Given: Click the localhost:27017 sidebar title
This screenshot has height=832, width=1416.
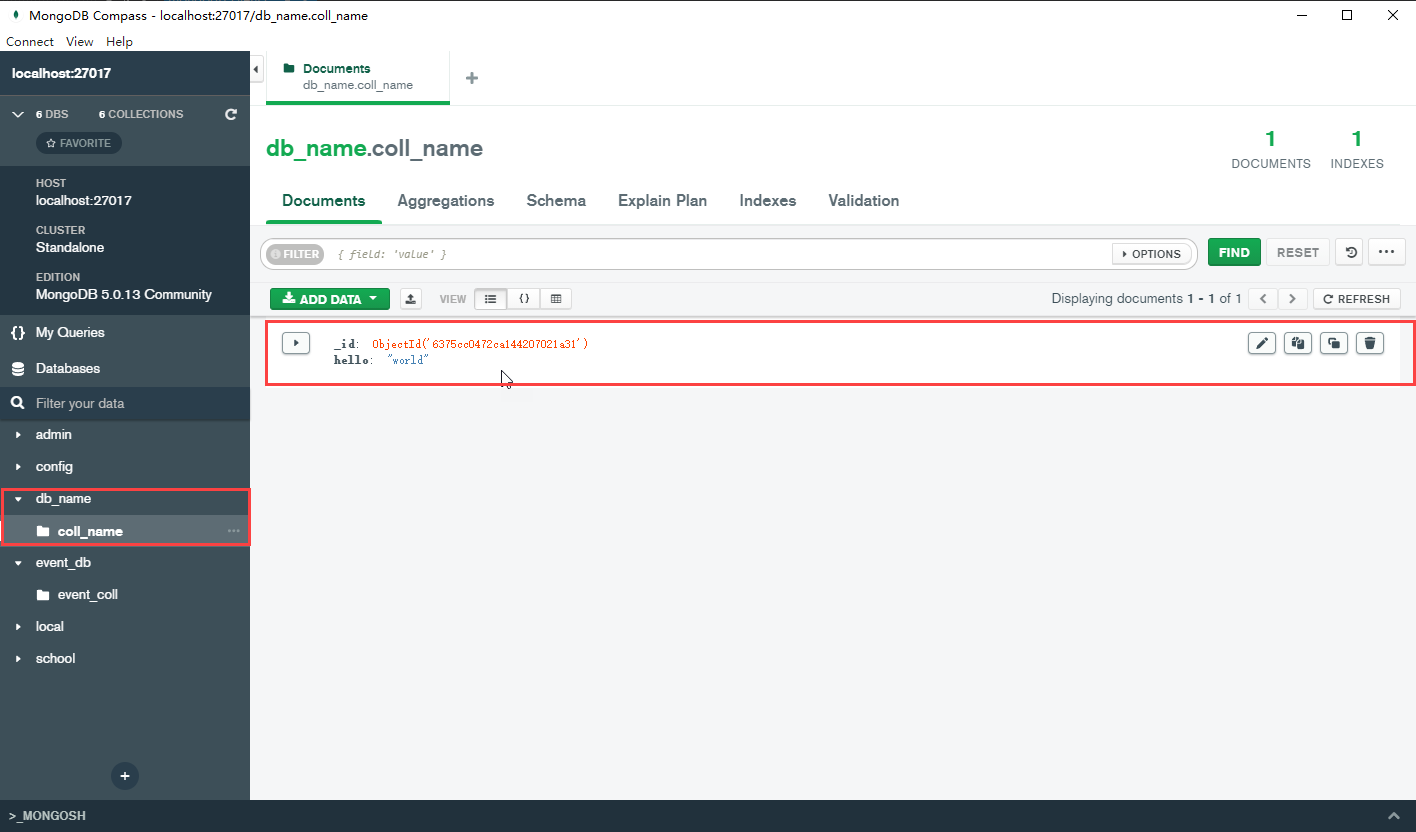Looking at the screenshot, I should [61, 74].
